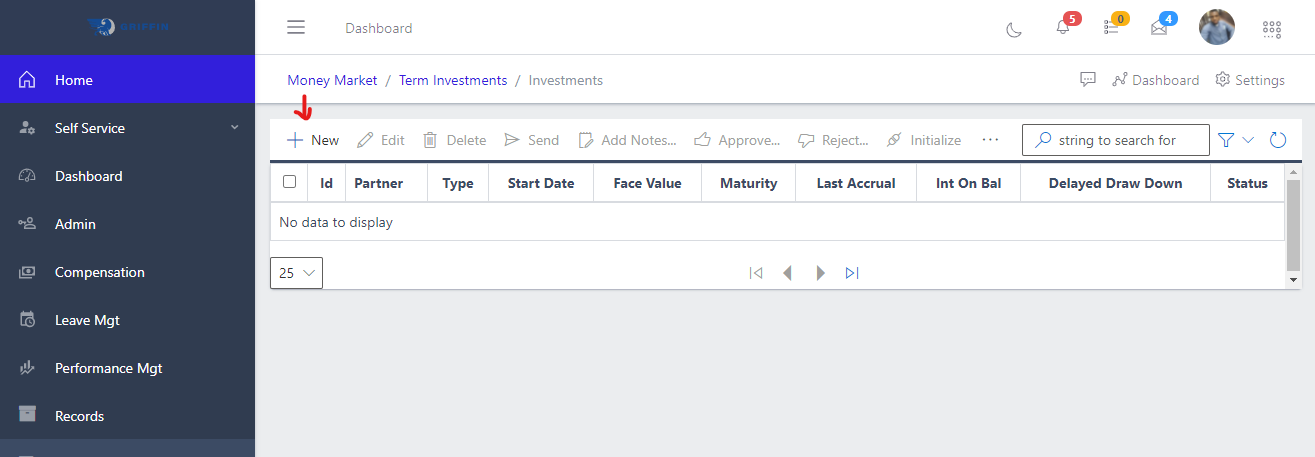This screenshot has width=1315, height=457.
Task: Open more actions ellipsis in toolbar
Action: (x=991, y=140)
